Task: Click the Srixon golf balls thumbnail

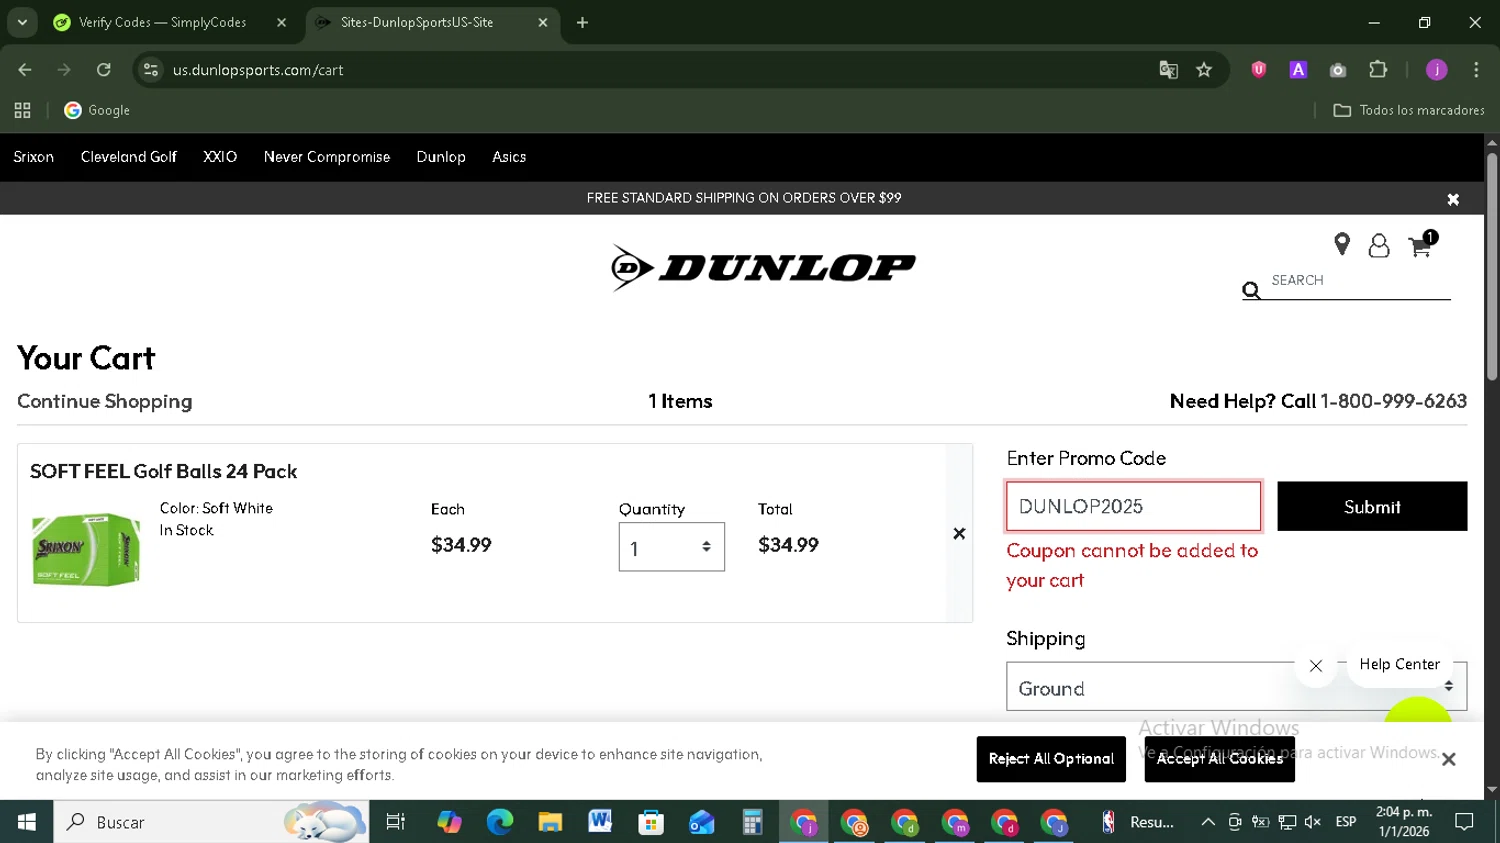Action: pos(86,549)
